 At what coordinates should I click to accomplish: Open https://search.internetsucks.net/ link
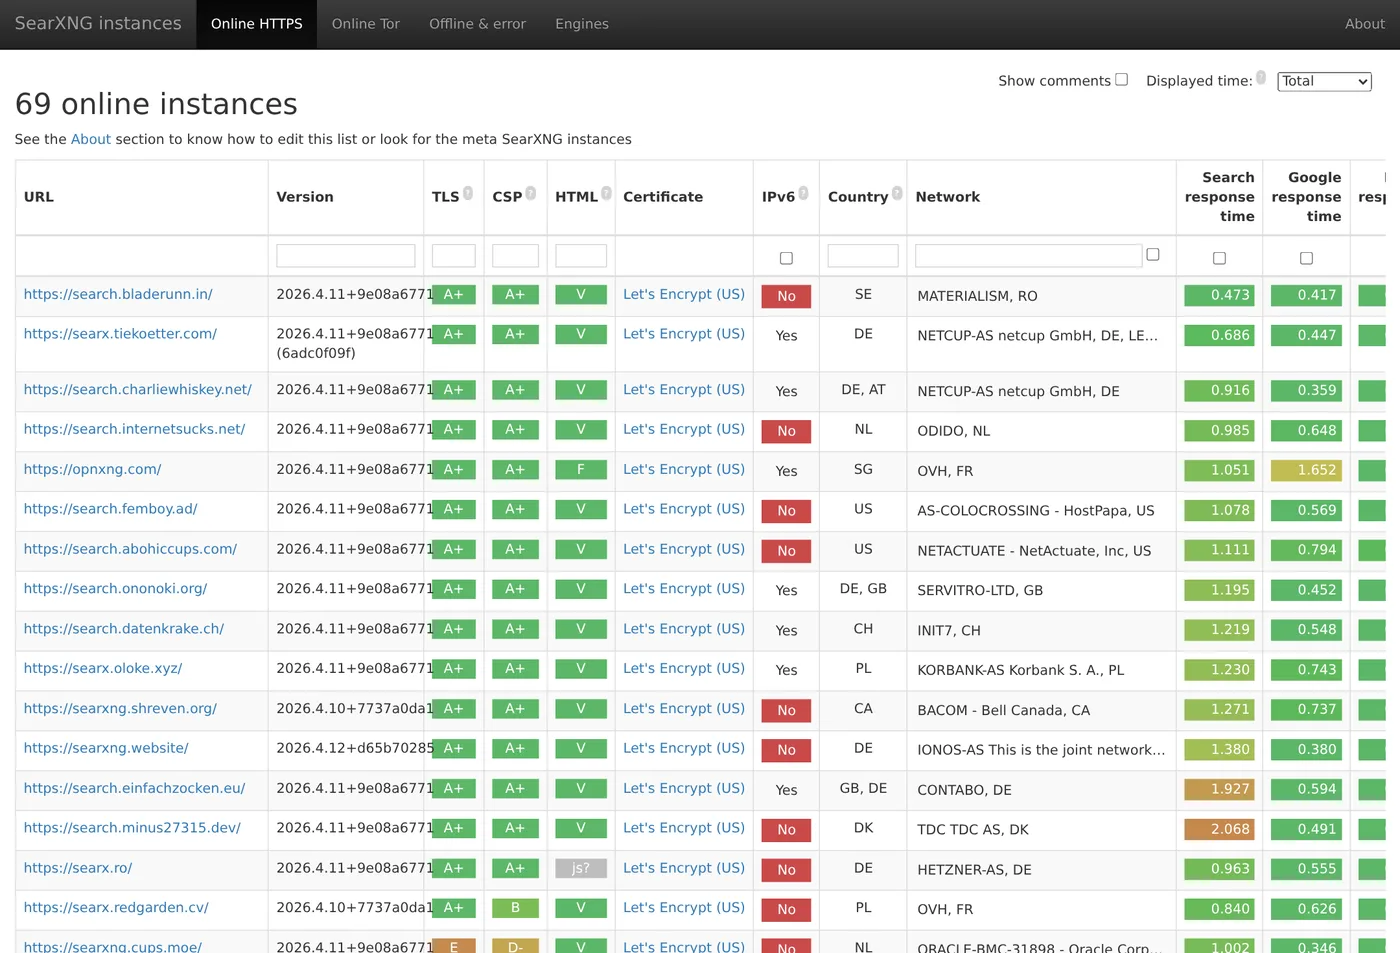click(134, 429)
